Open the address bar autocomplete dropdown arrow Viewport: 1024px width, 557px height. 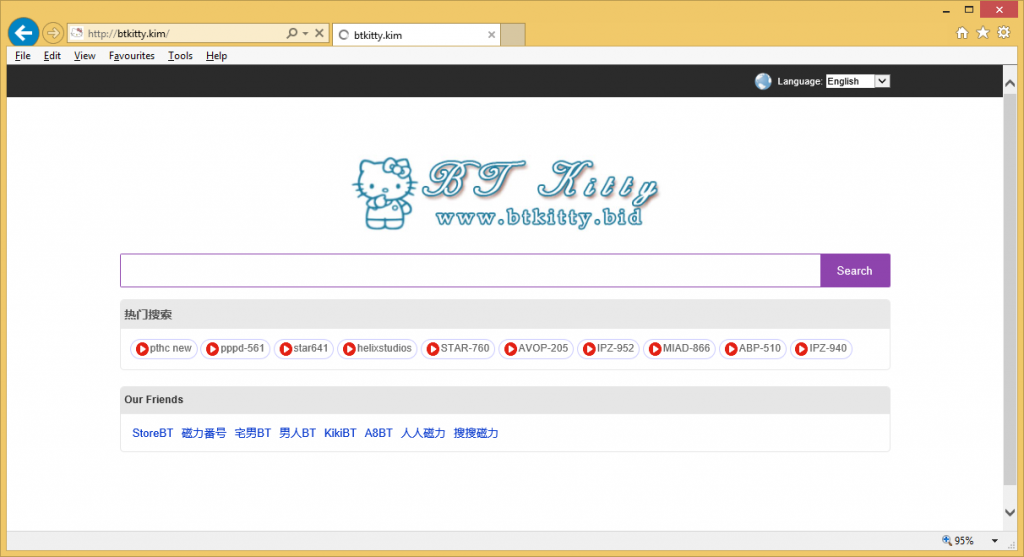305,33
